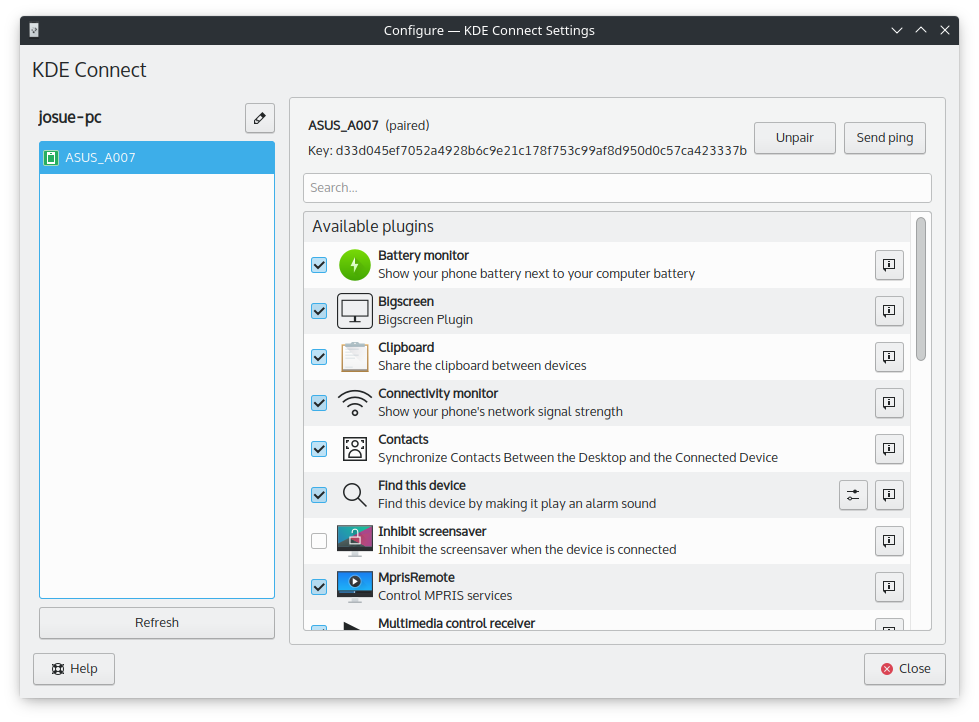This screenshot has height=722, width=979.
Task: Maximize the KDE Connect Settings window
Action: pos(921,30)
